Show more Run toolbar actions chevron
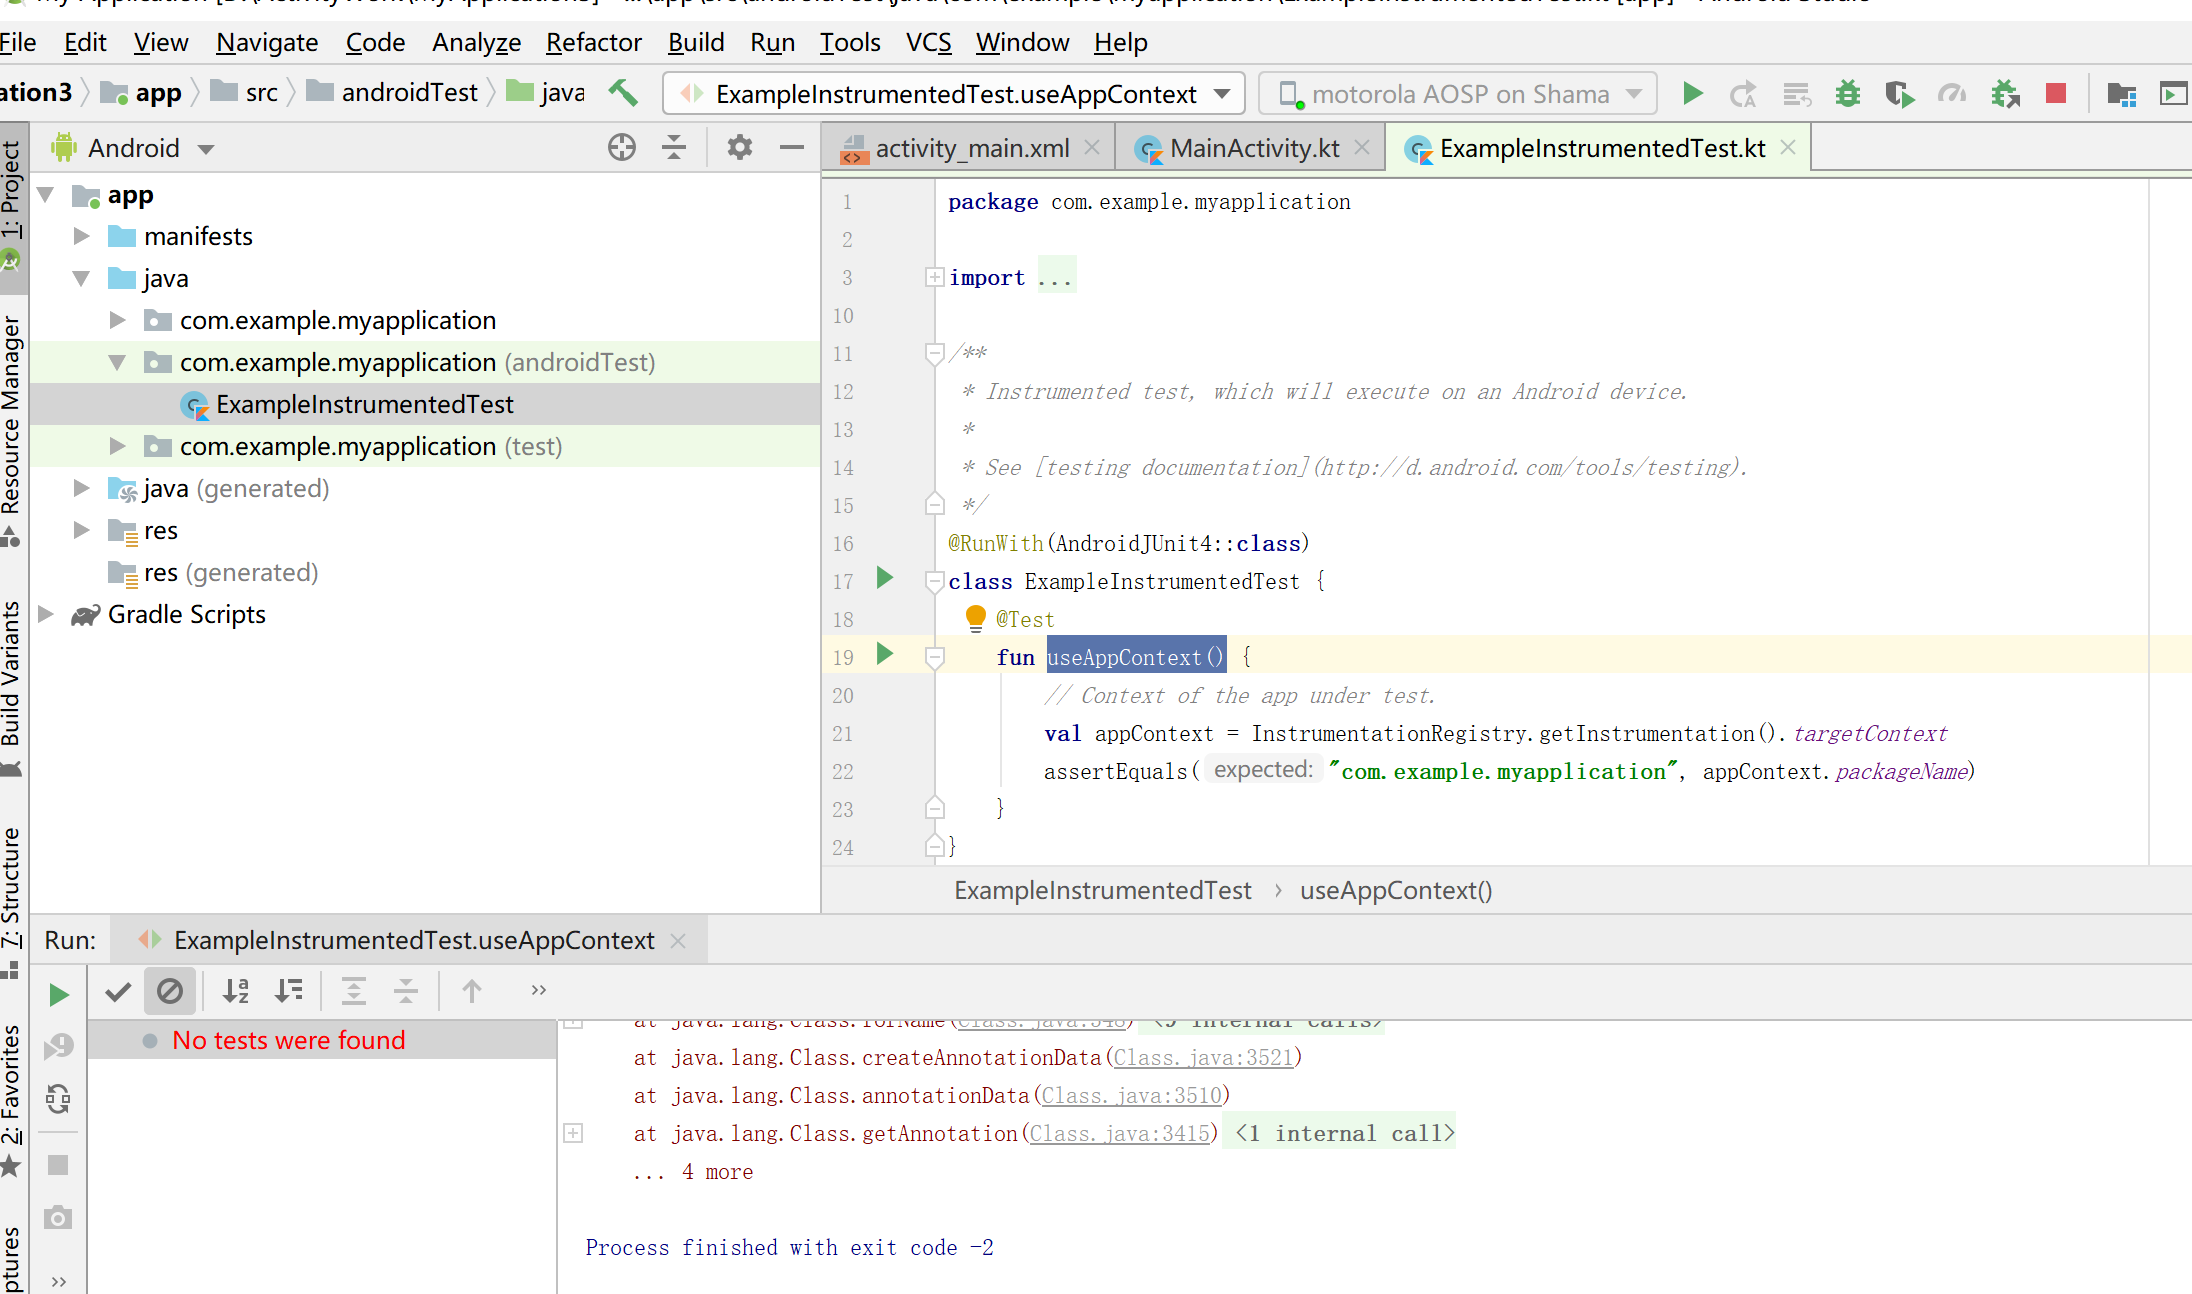The width and height of the screenshot is (2192, 1294). pyautogui.click(x=538, y=990)
